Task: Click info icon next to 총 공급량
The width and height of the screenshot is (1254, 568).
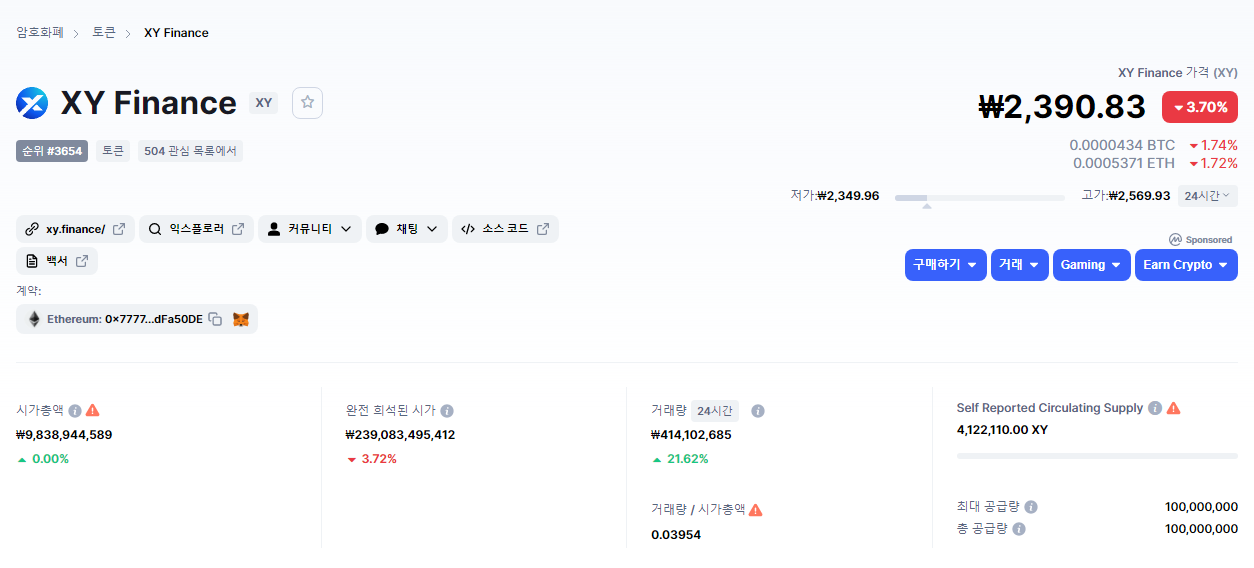Action: [1018, 529]
